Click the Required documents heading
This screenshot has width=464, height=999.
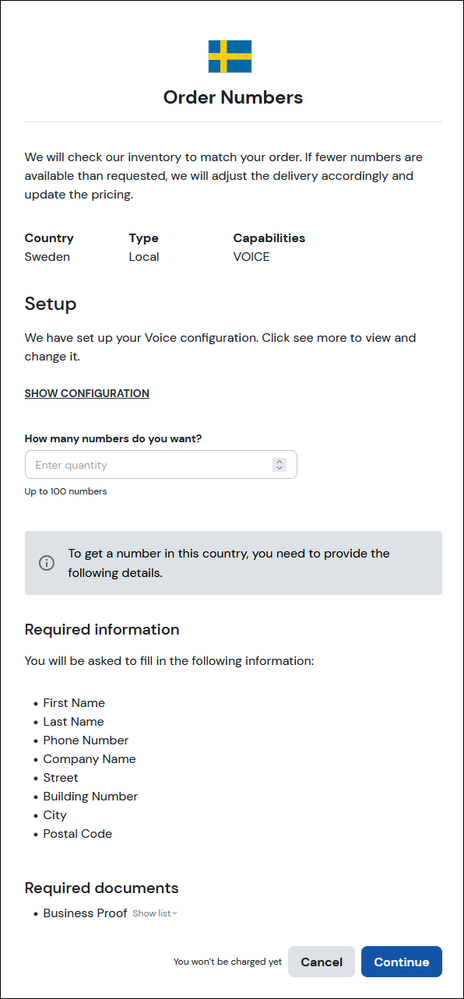(101, 888)
